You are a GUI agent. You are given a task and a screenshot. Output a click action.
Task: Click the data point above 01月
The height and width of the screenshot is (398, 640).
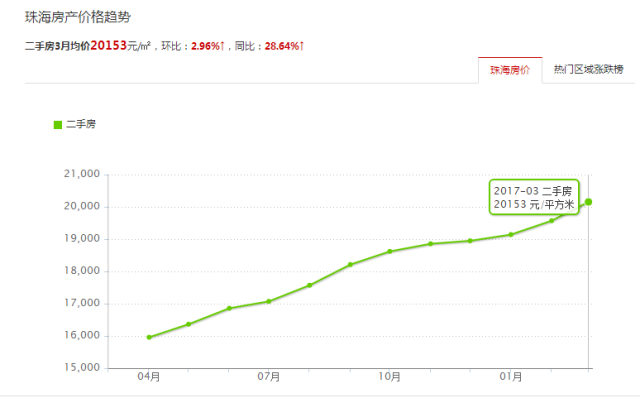(511, 235)
